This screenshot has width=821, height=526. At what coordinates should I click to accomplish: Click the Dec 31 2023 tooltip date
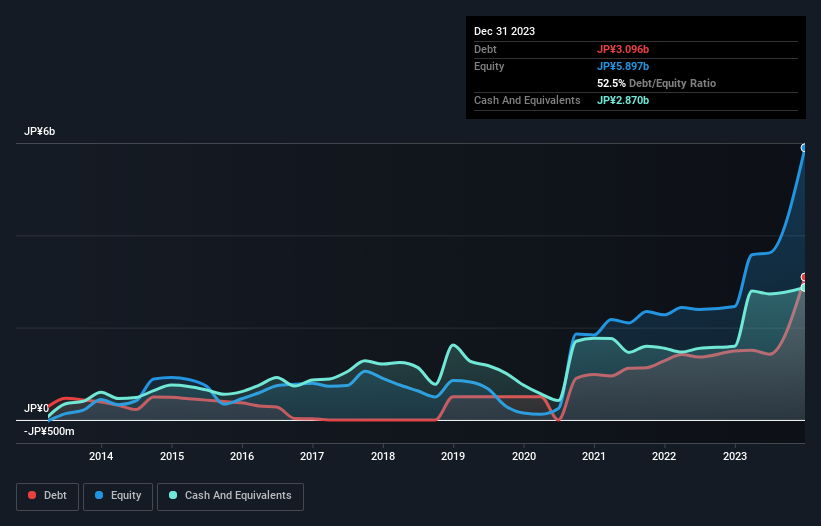[x=504, y=31]
